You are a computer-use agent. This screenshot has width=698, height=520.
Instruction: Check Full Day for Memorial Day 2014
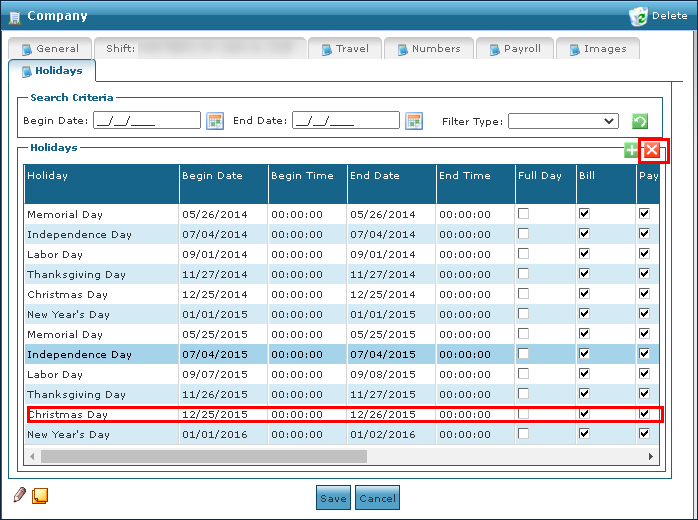point(524,214)
